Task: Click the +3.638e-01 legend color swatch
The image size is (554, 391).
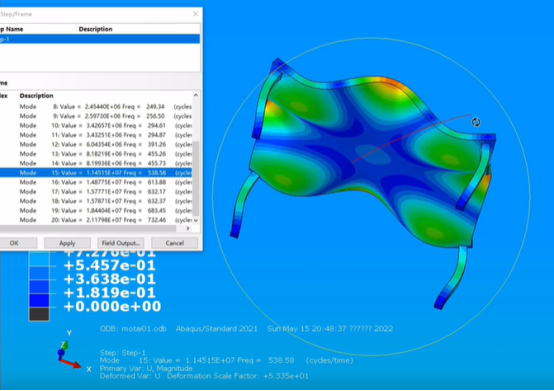Action: click(39, 280)
